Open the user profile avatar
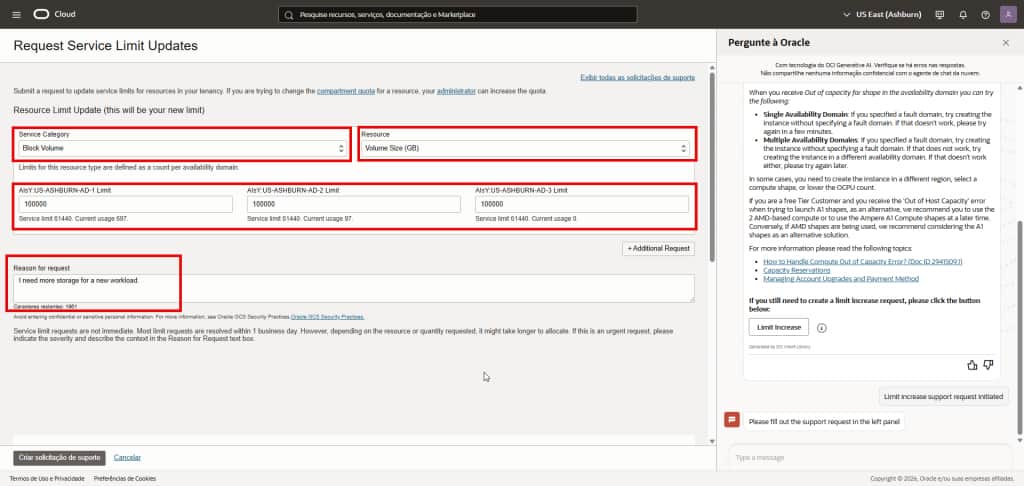The image size is (1024, 486). click(x=1008, y=14)
